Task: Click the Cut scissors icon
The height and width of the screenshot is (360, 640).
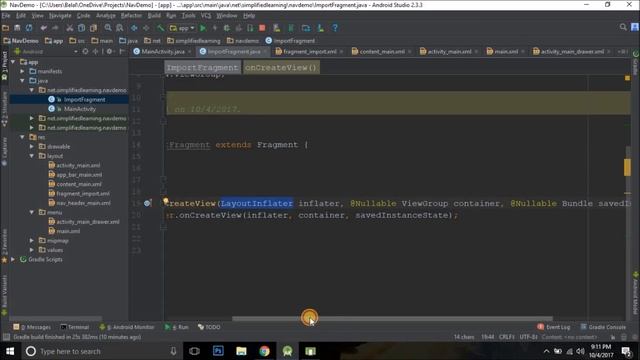Action: point(70,28)
